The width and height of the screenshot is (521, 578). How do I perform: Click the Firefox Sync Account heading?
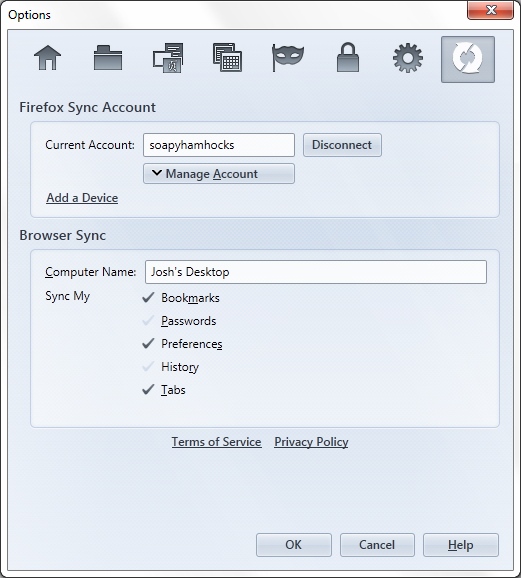click(x=87, y=107)
